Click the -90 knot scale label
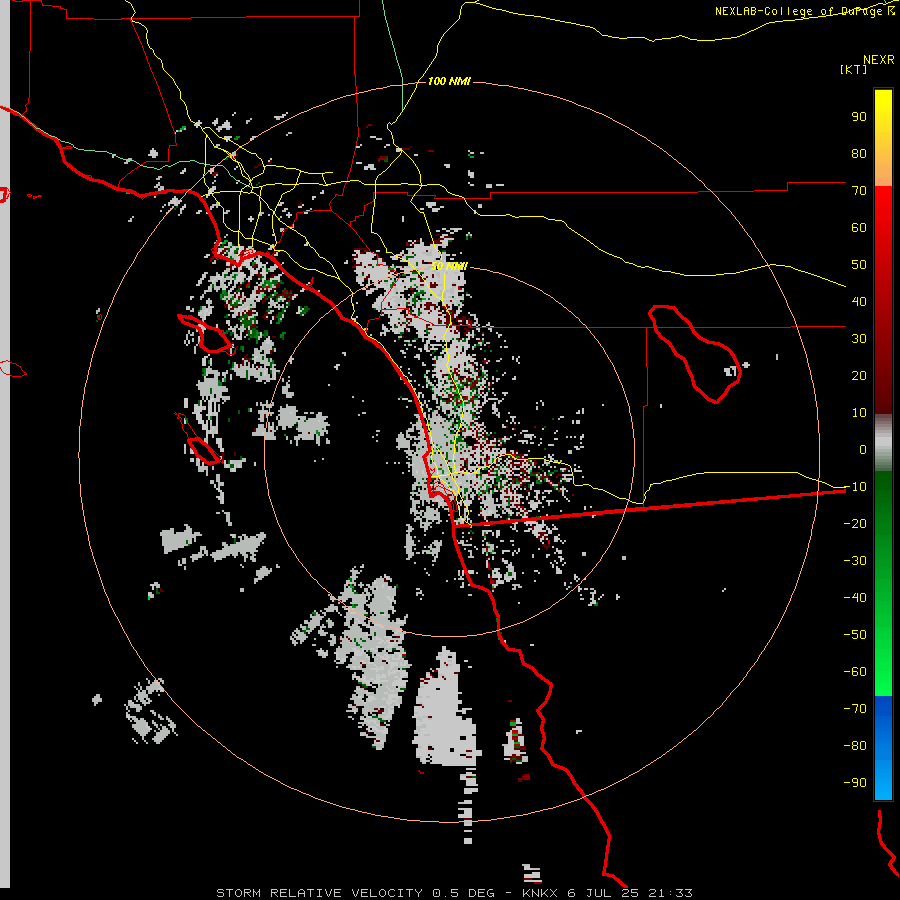Image resolution: width=900 pixels, height=900 pixels. point(855,782)
